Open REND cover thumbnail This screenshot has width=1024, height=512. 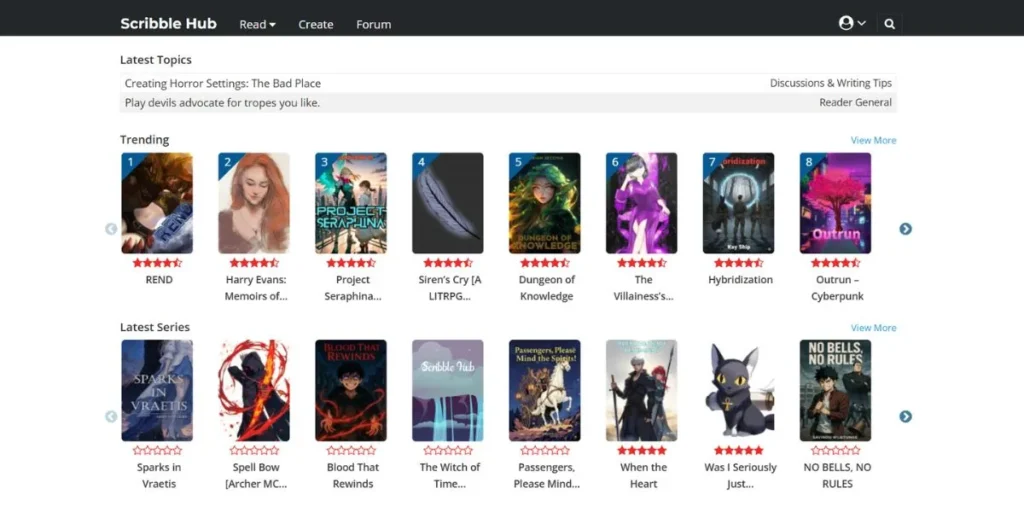coord(157,203)
